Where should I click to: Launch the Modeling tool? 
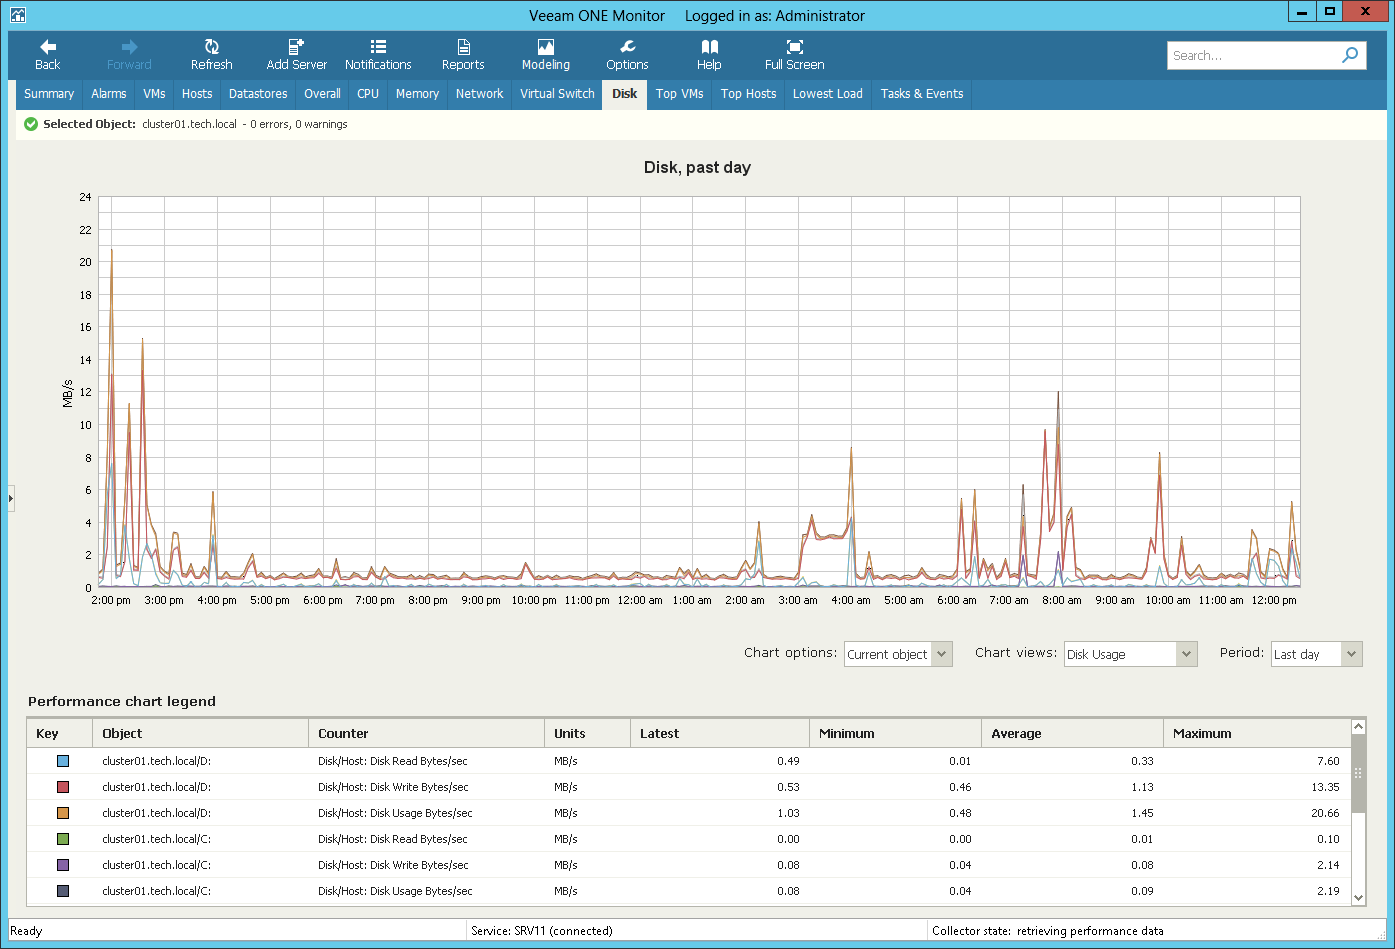click(546, 55)
